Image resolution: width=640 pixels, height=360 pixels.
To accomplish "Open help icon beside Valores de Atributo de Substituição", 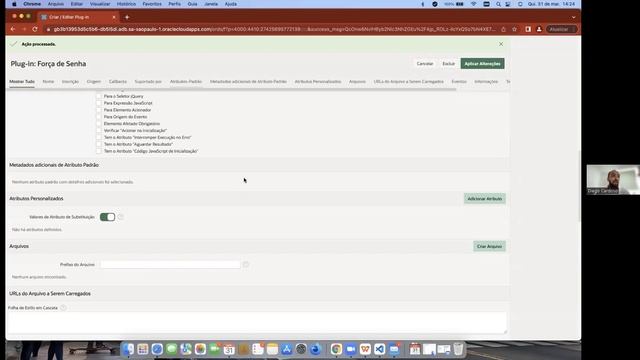I will tap(120, 217).
